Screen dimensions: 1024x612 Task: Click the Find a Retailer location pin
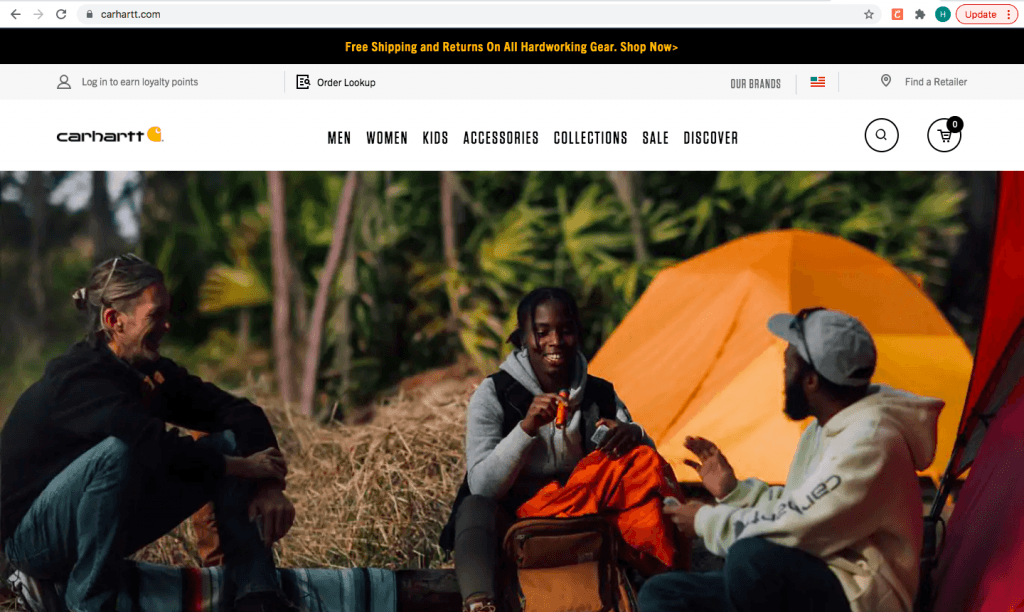click(886, 81)
